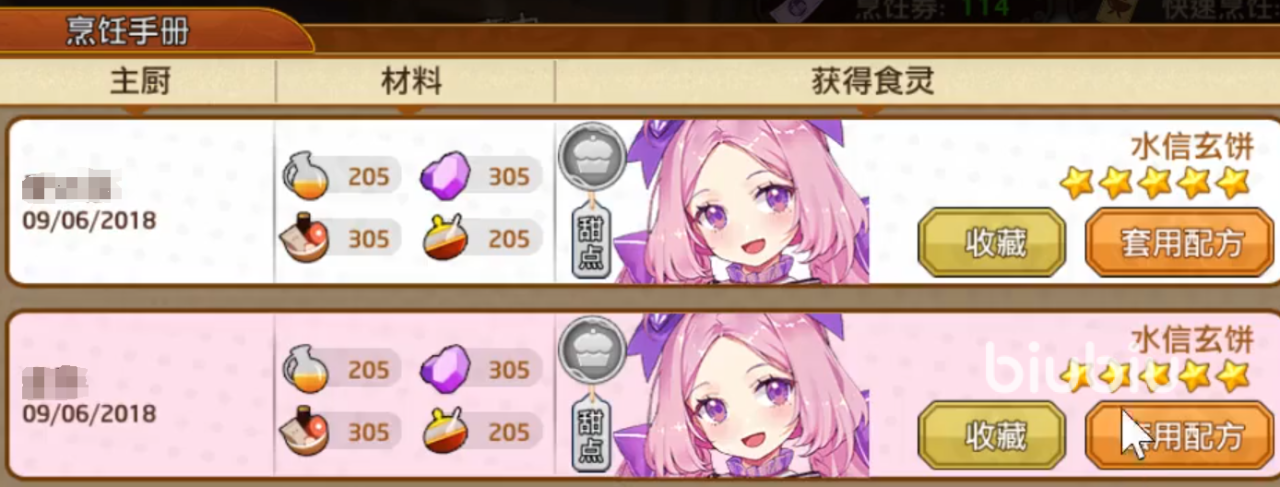Click 收藏 button on second pink recipe
The height and width of the screenshot is (487, 1280).
(x=992, y=435)
